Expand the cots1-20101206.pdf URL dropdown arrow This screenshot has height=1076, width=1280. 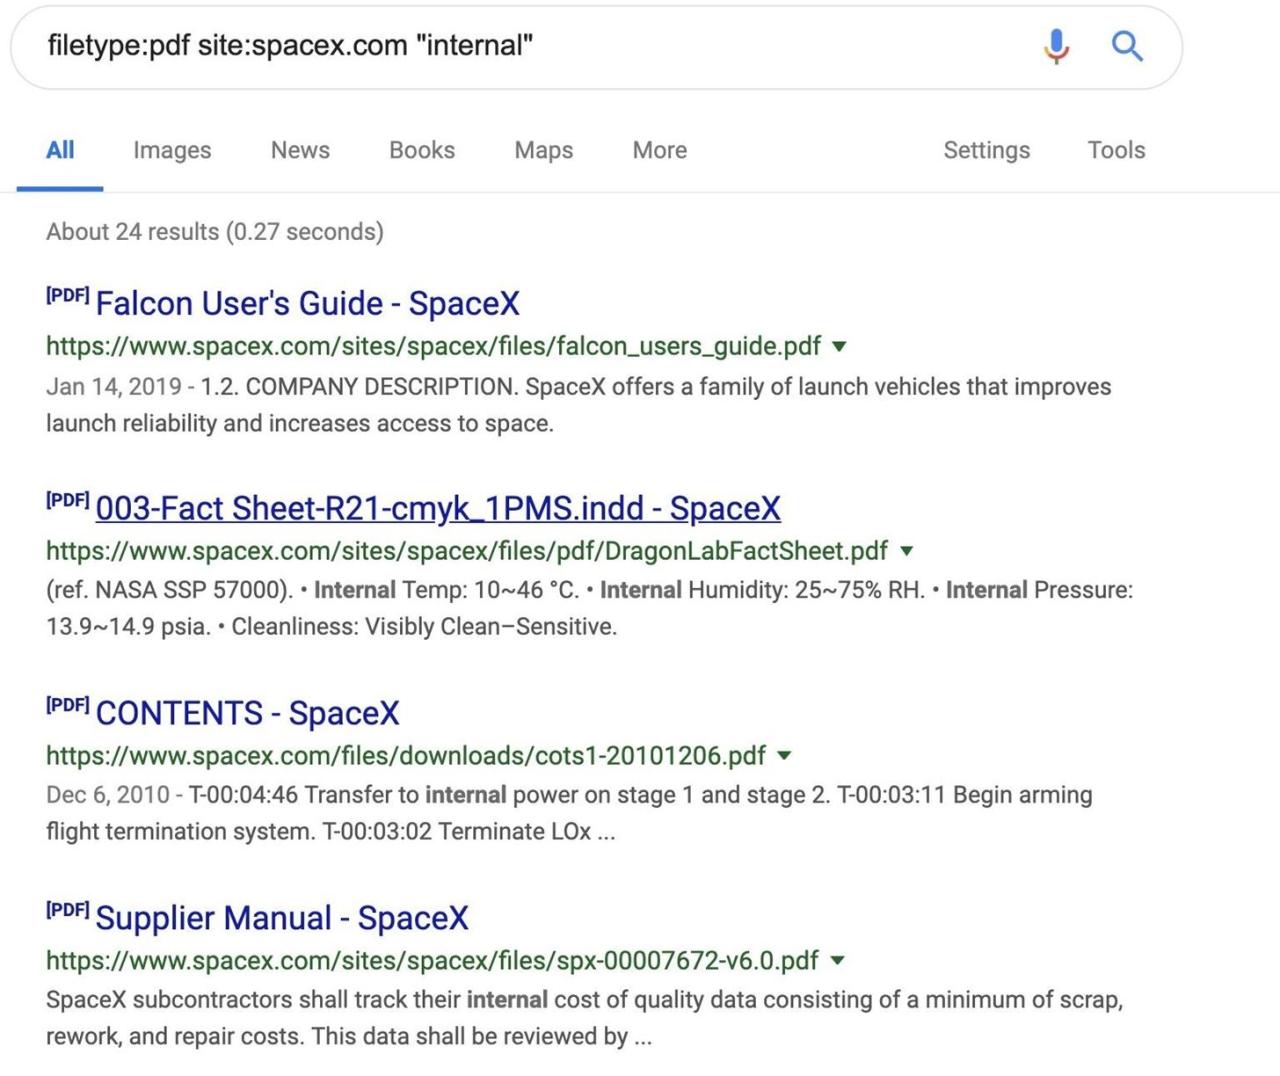(x=784, y=756)
